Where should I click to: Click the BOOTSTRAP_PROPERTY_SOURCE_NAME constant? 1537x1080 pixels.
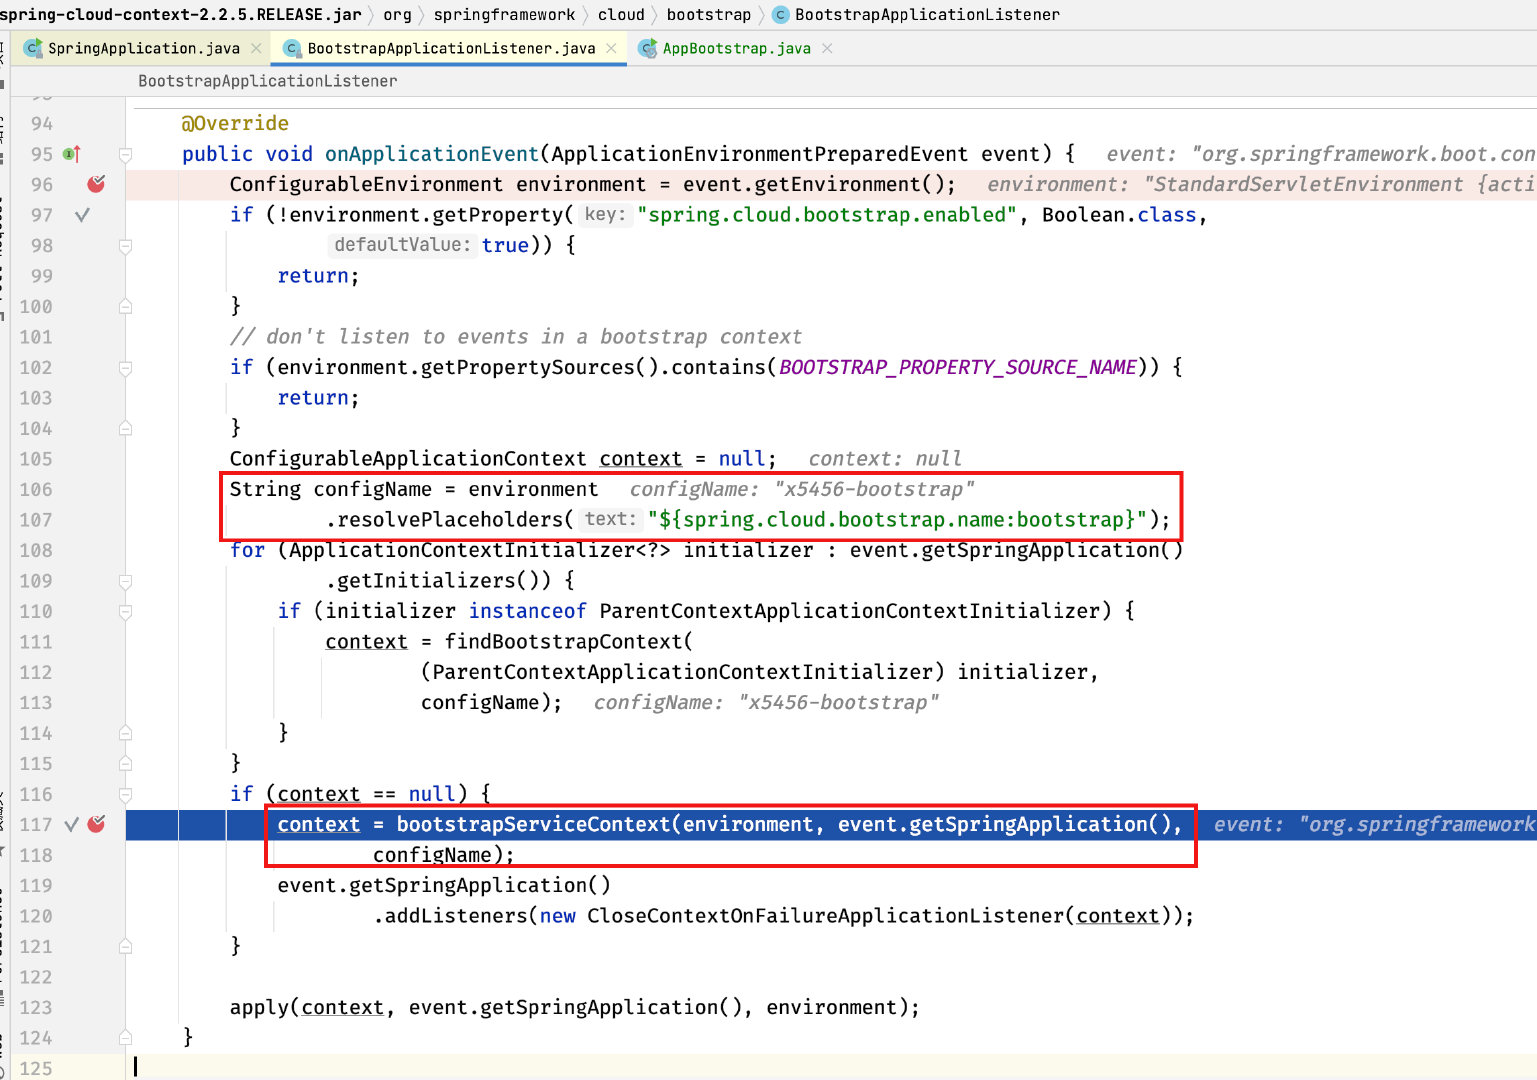point(958,367)
